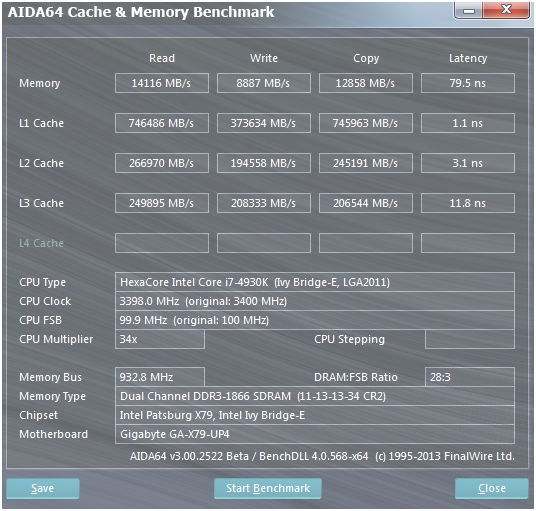This screenshot has height=511, width=536.
Task: Click L1 Cache Copy value 745963 MB/s
Action: [366, 123]
